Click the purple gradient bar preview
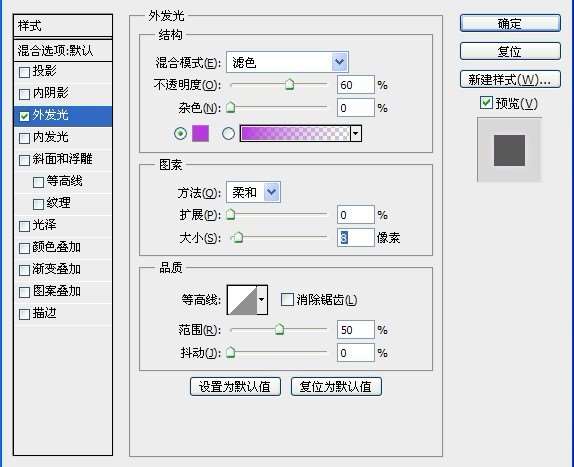 pos(295,133)
